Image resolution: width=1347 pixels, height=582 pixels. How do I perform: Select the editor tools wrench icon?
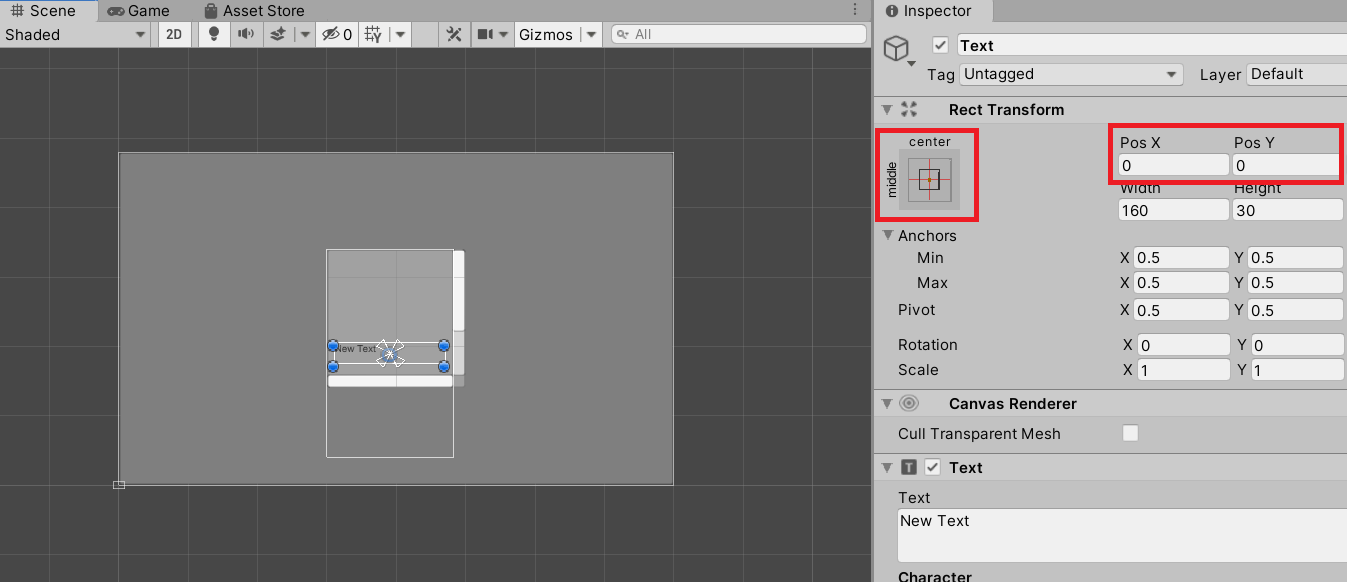click(454, 34)
